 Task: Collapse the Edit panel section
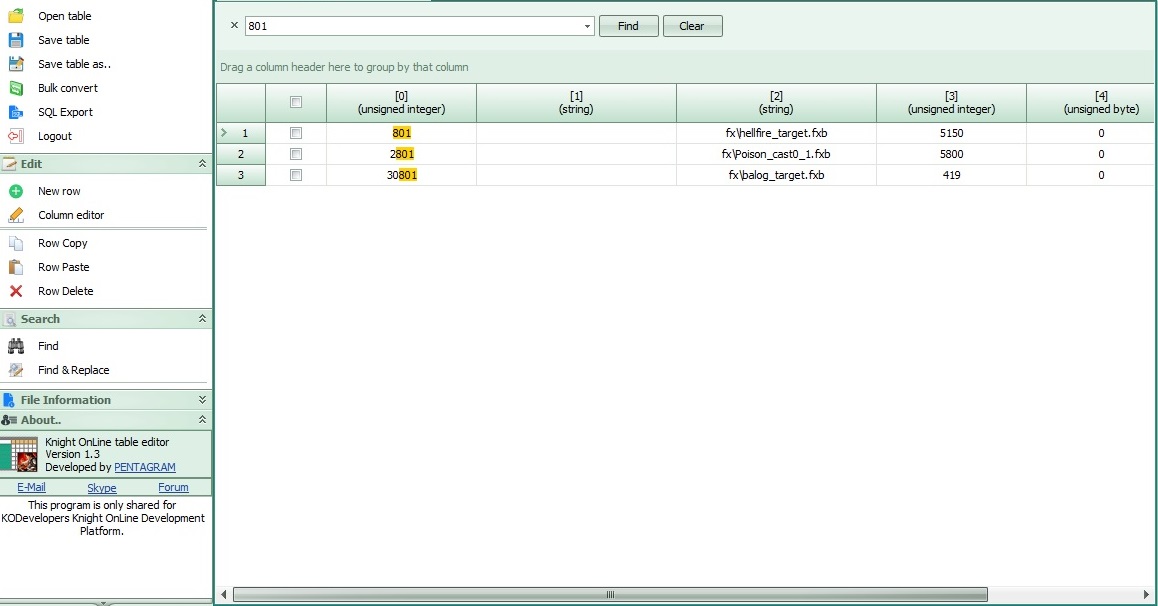202,164
